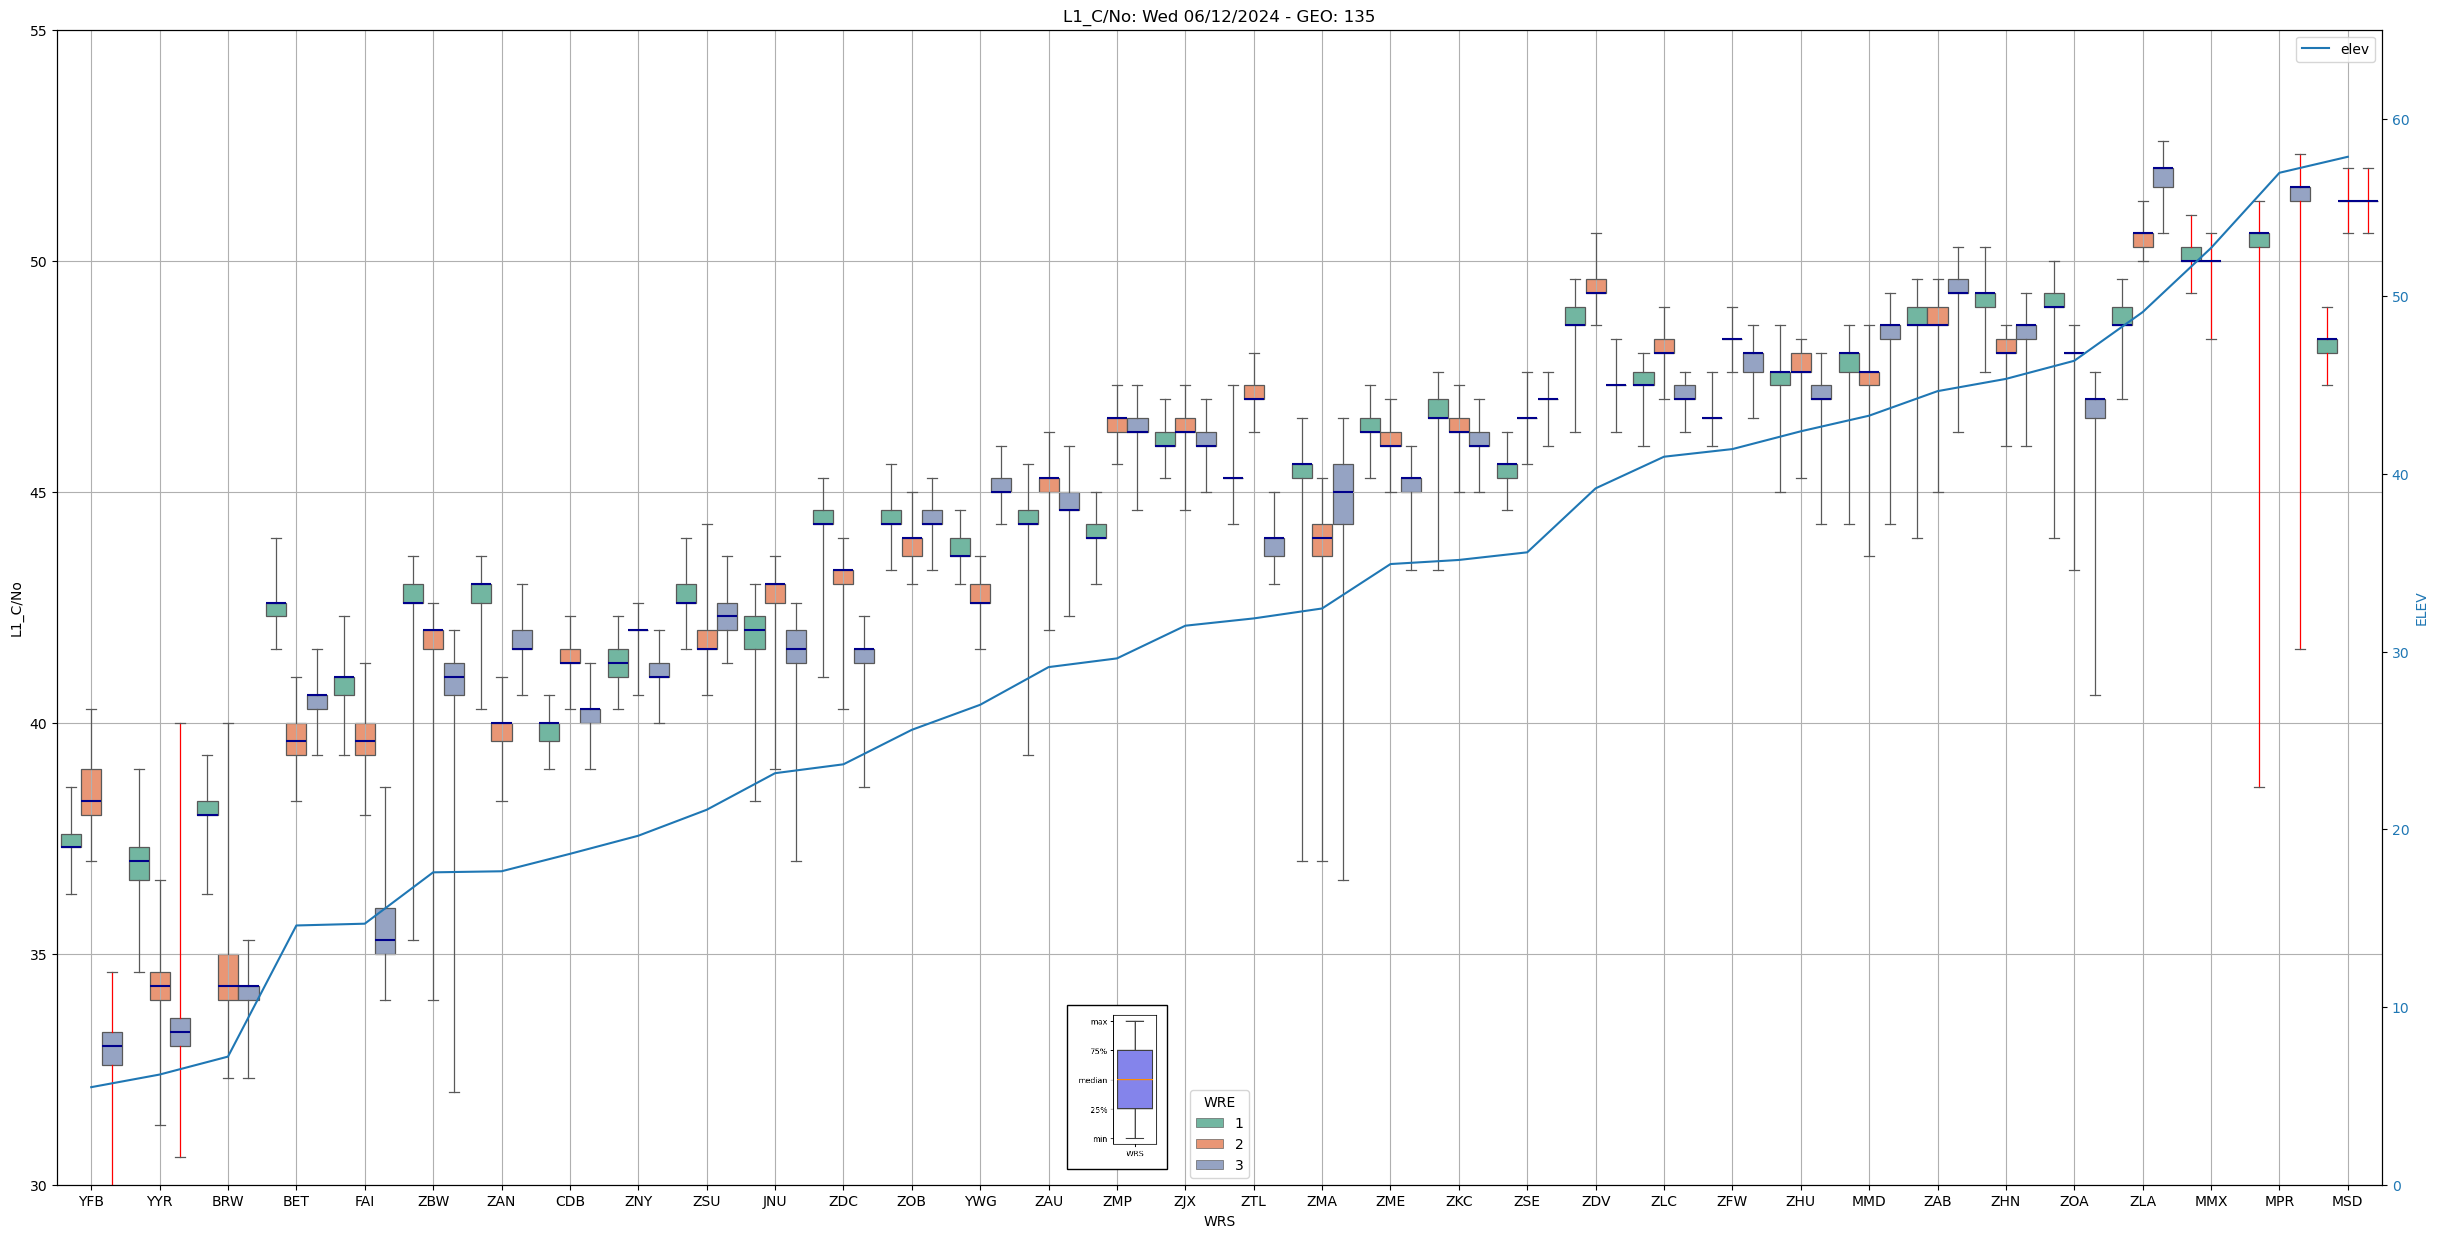The image size is (2439, 1238).
Task: Click the x-axis tick label 'MMX'
Action: click(2211, 1201)
